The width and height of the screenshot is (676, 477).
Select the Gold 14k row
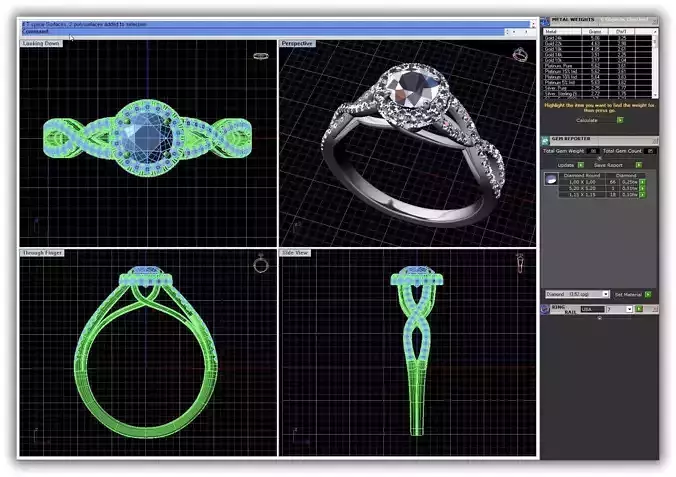[598, 55]
